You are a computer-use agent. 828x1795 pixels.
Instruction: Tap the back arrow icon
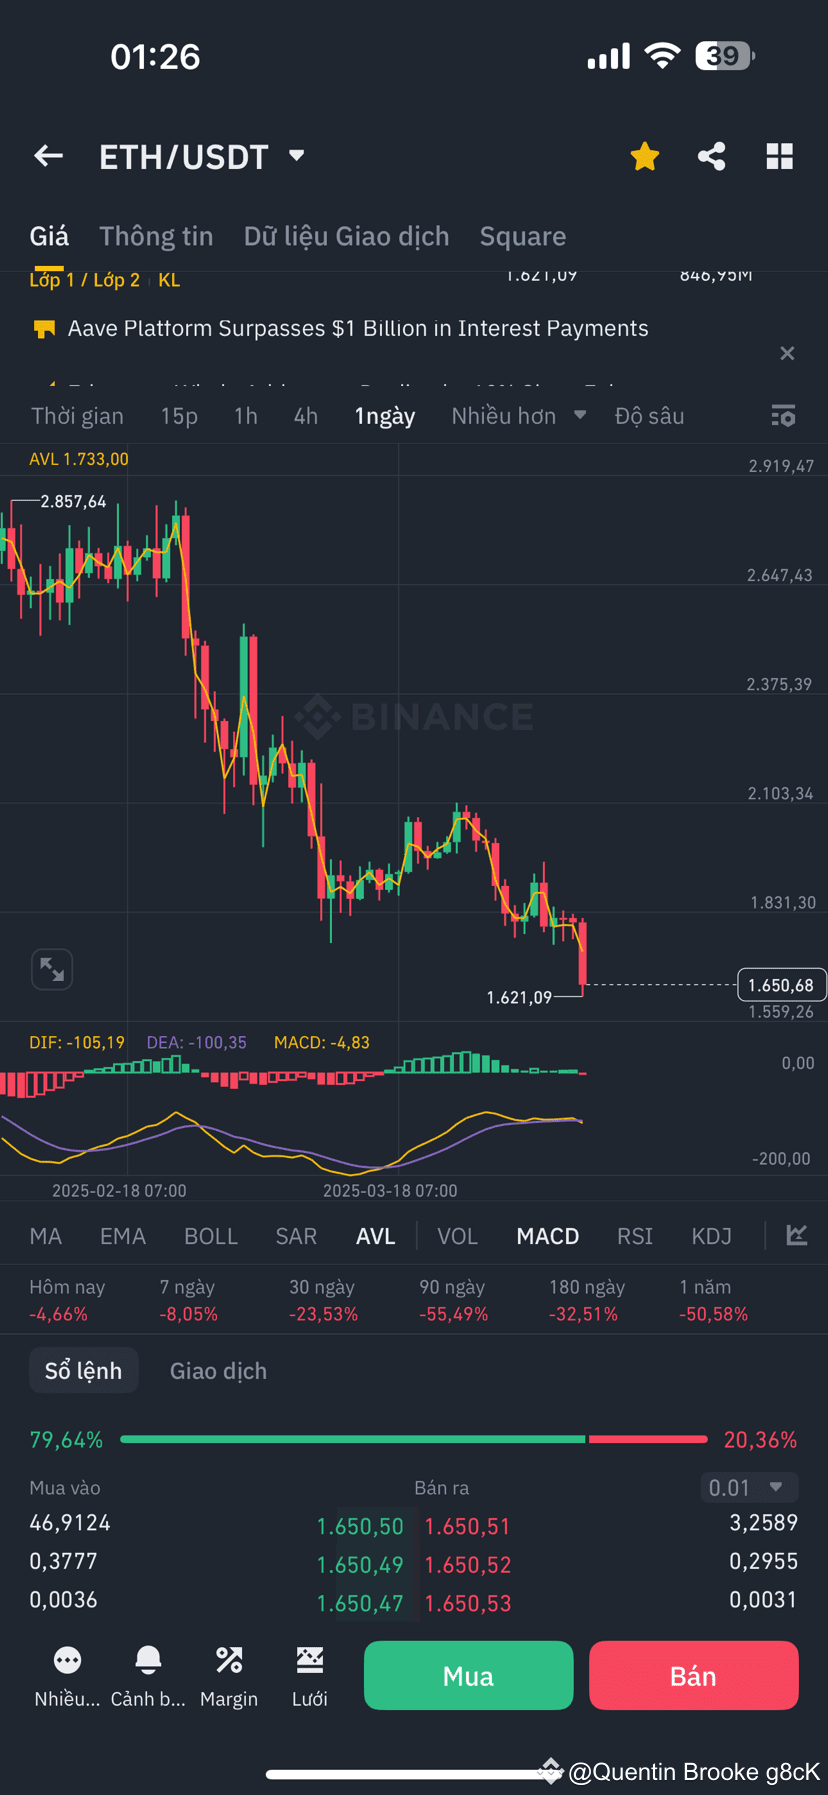pyautogui.click(x=48, y=156)
